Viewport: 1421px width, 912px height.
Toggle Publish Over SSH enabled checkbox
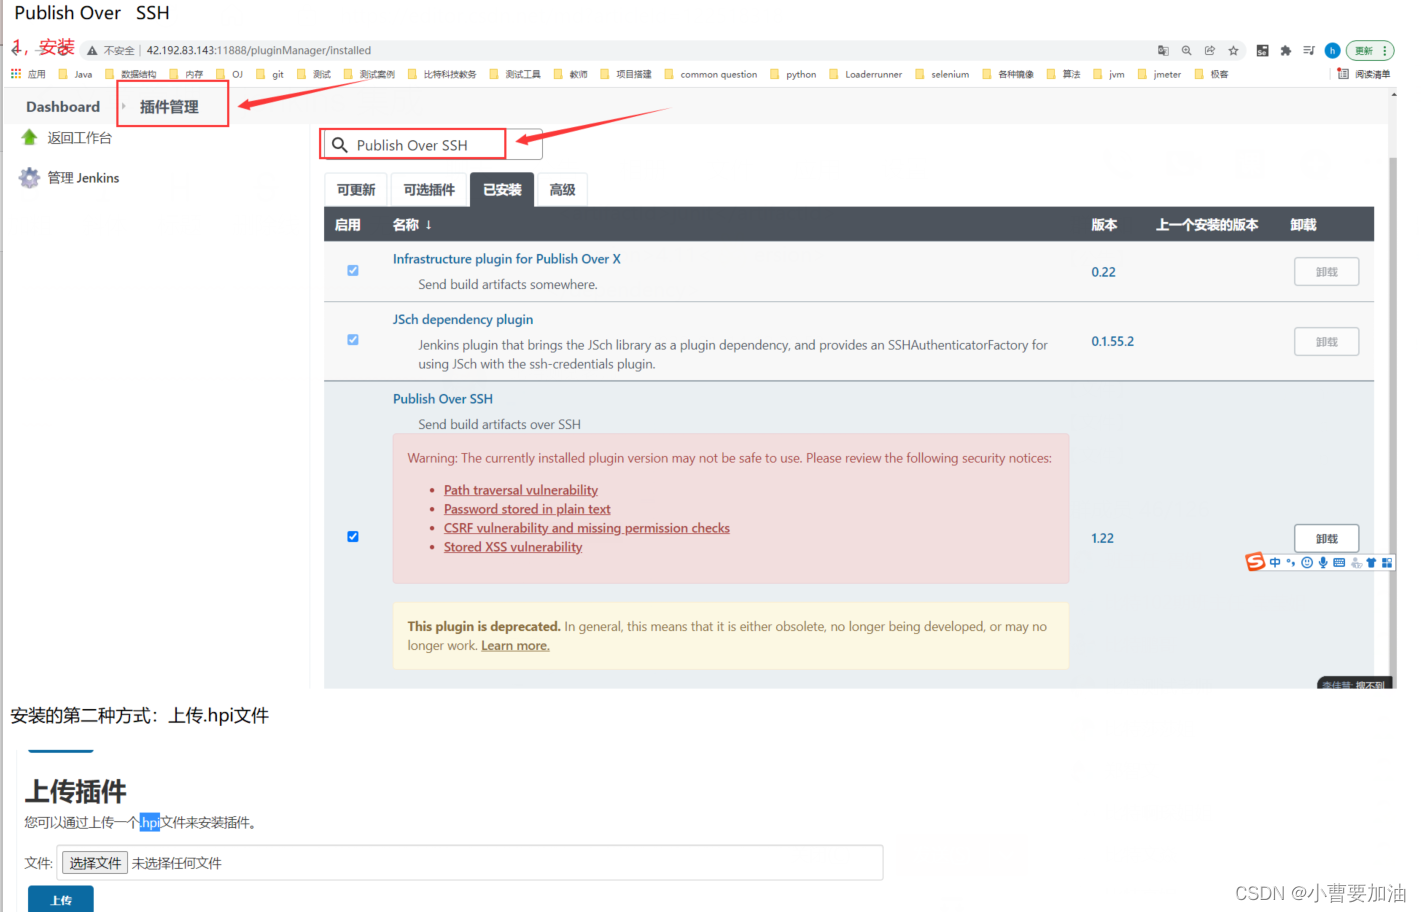pyautogui.click(x=353, y=537)
